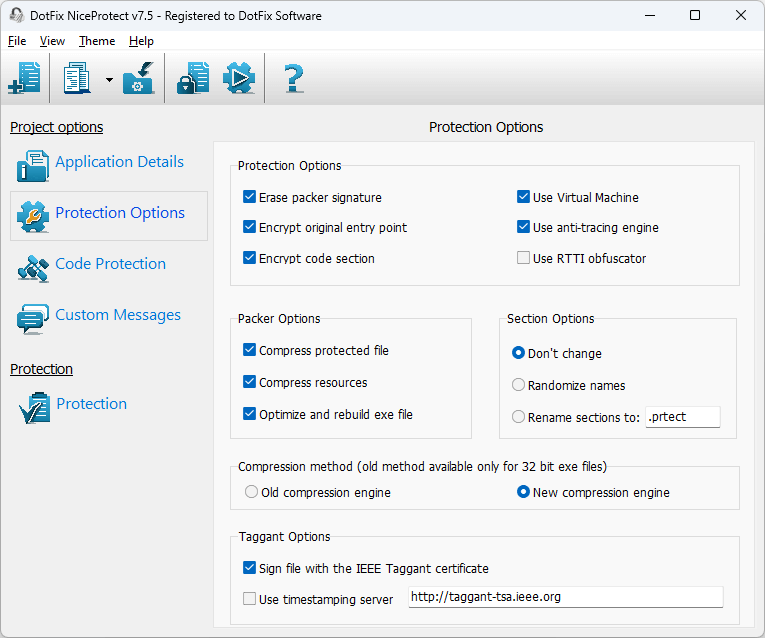Click the Custom Messages chat icon
The width and height of the screenshot is (765, 638).
(33, 319)
